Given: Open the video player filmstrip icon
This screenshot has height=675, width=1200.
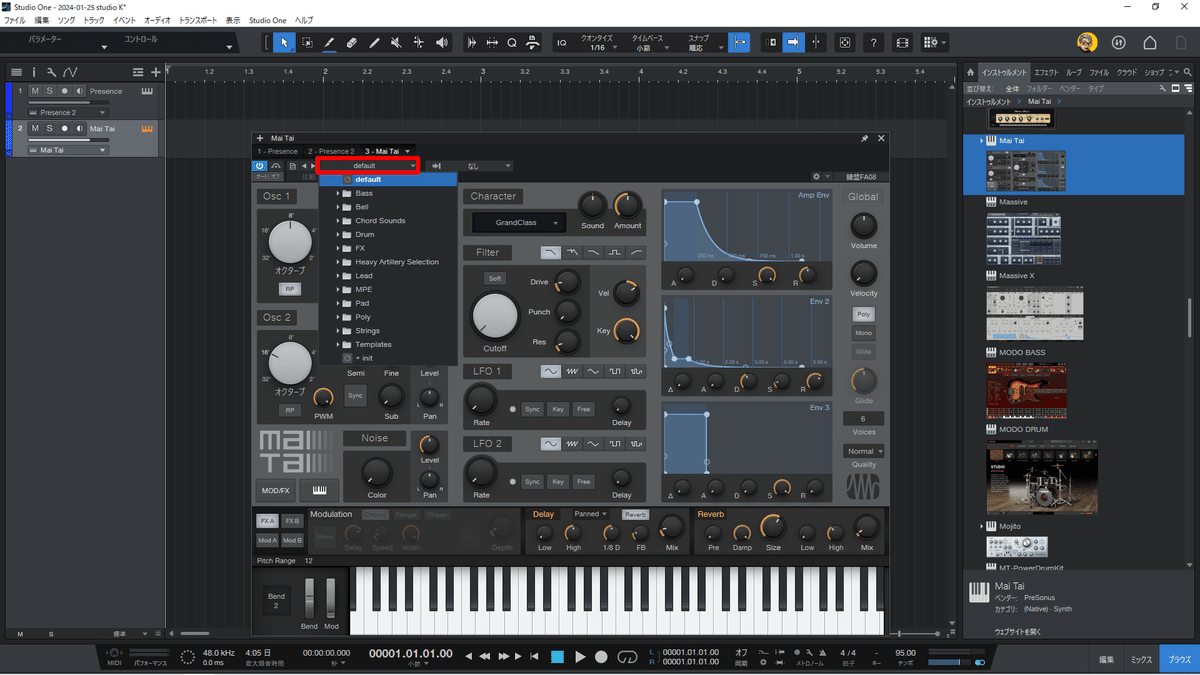Looking at the screenshot, I should click(x=902, y=43).
